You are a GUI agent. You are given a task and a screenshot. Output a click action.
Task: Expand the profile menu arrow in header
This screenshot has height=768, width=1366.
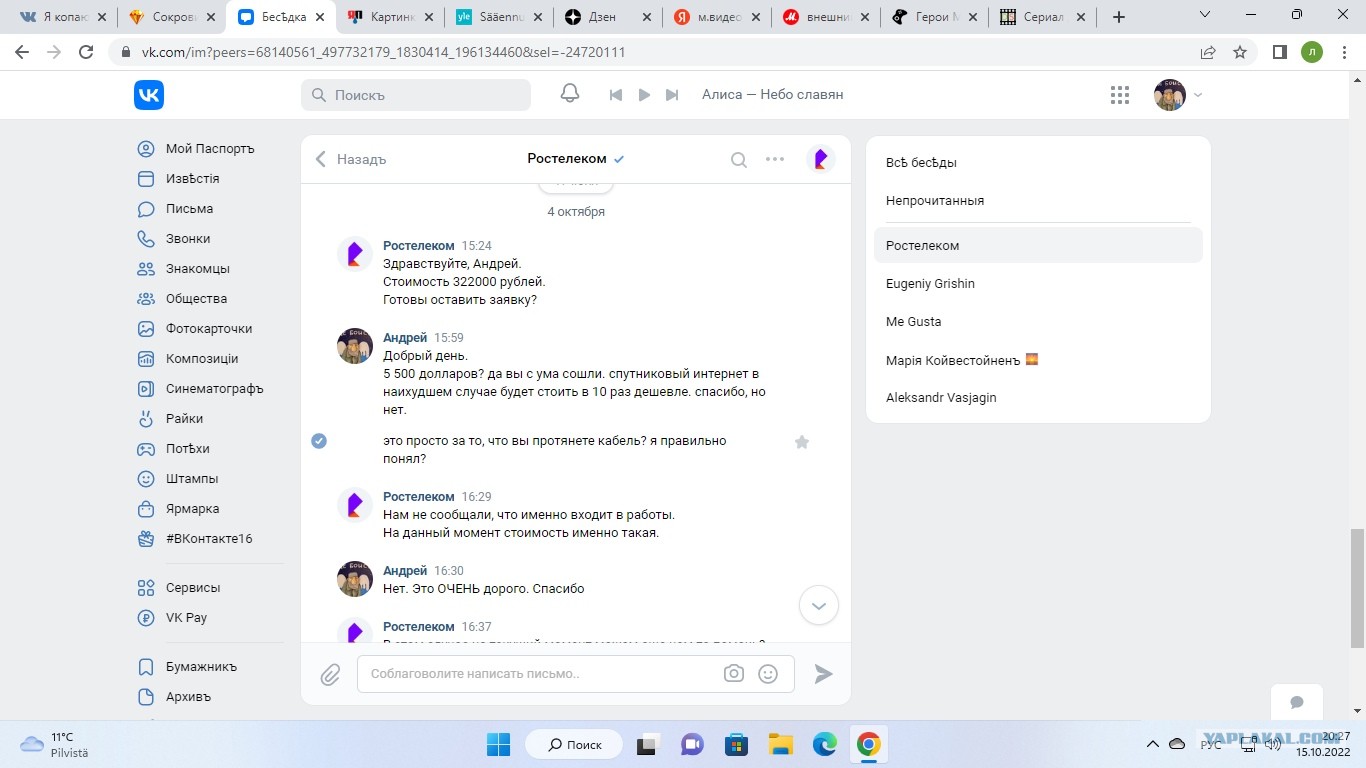1198,95
